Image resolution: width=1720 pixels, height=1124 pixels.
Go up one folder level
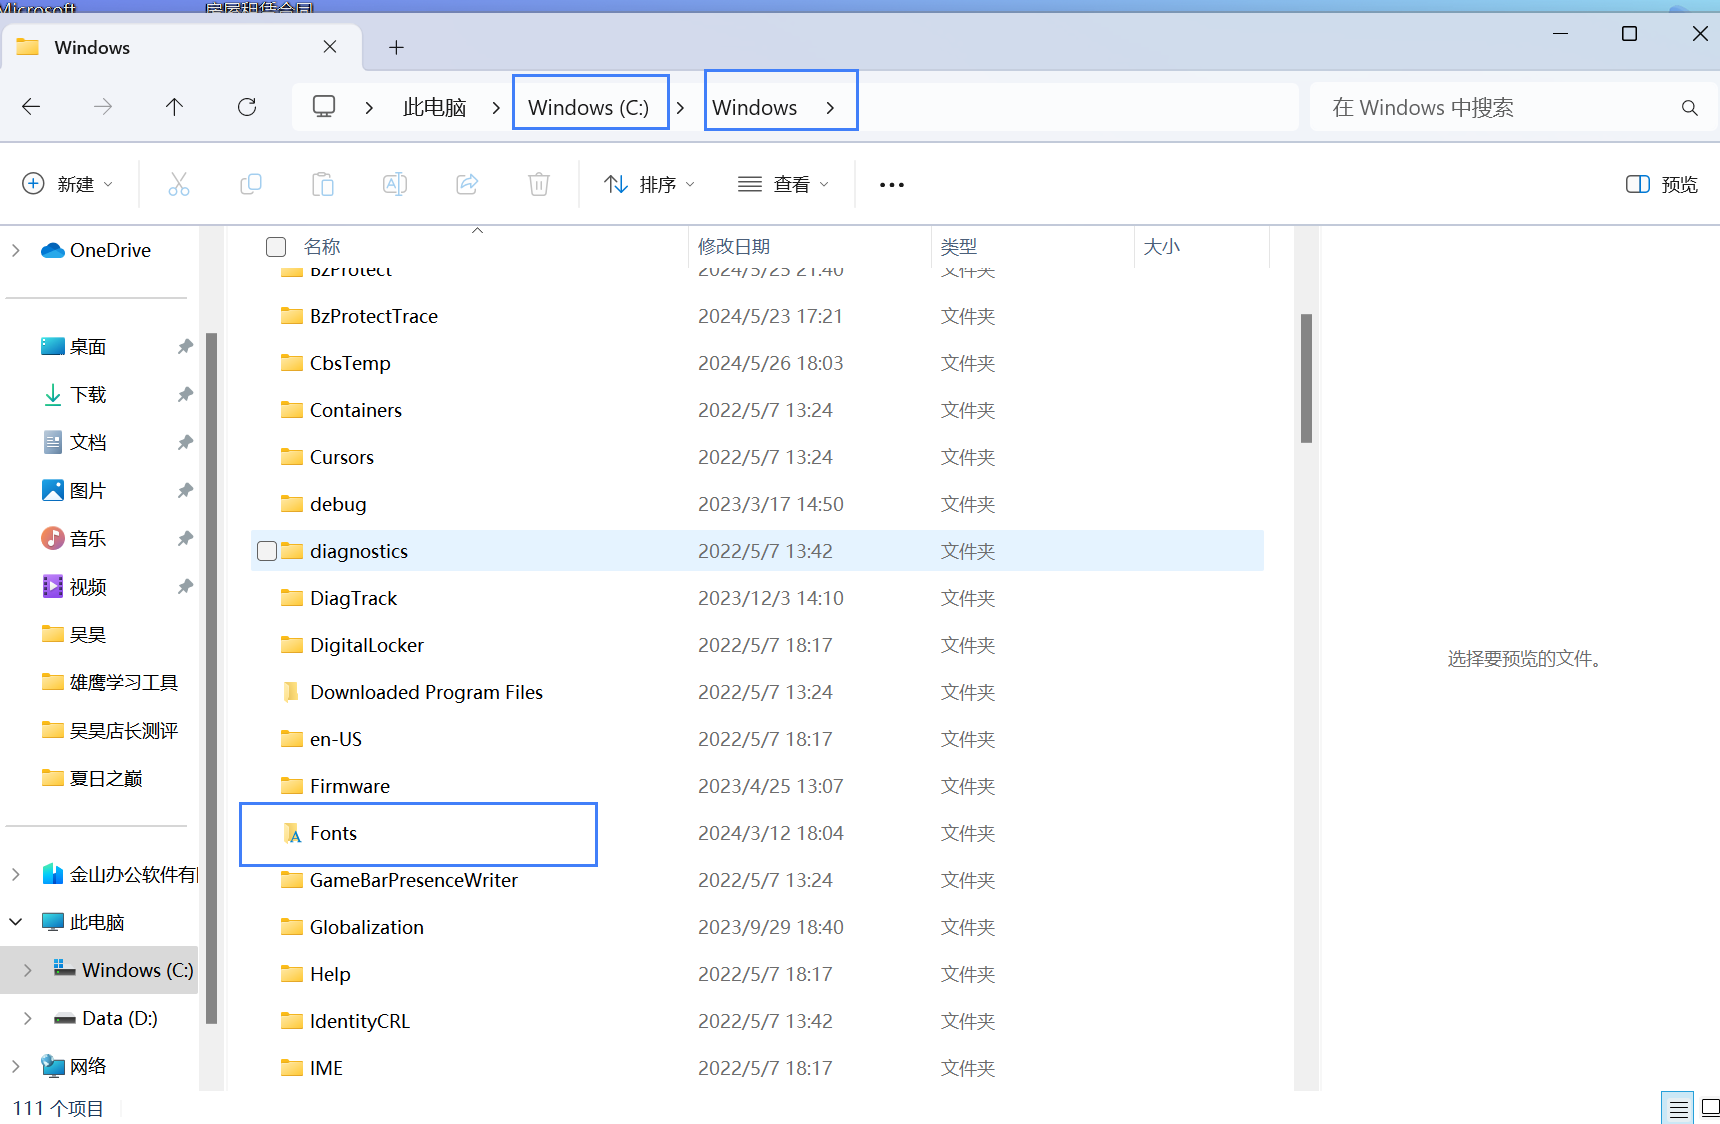coord(175,107)
